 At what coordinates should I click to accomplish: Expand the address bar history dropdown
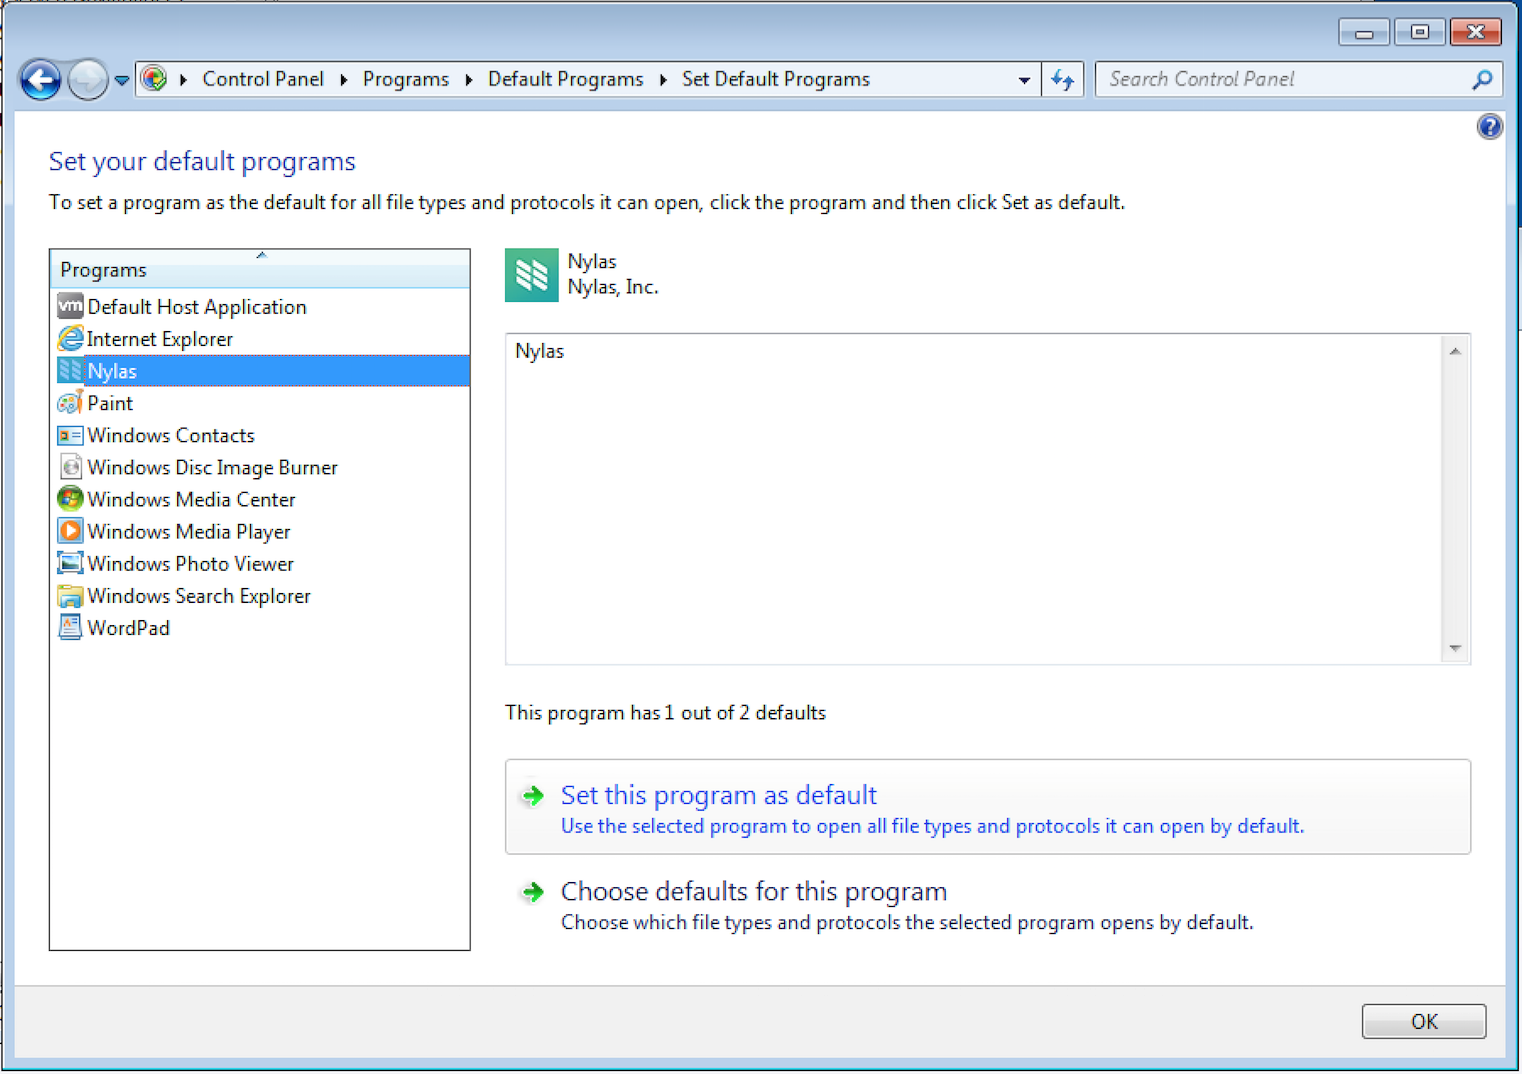pyautogui.click(x=1024, y=80)
